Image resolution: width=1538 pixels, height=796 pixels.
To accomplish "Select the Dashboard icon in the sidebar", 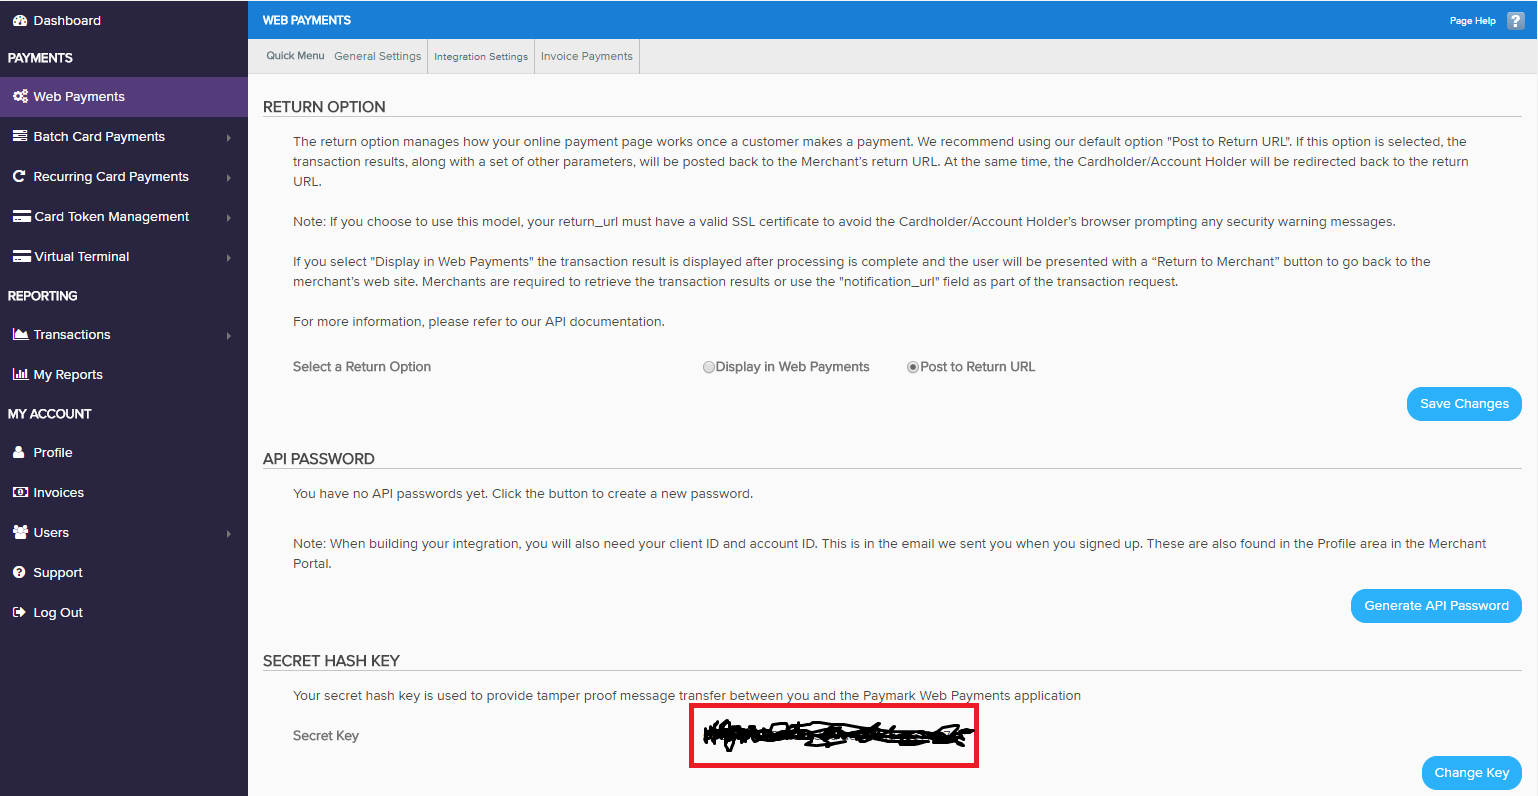I will [20, 20].
